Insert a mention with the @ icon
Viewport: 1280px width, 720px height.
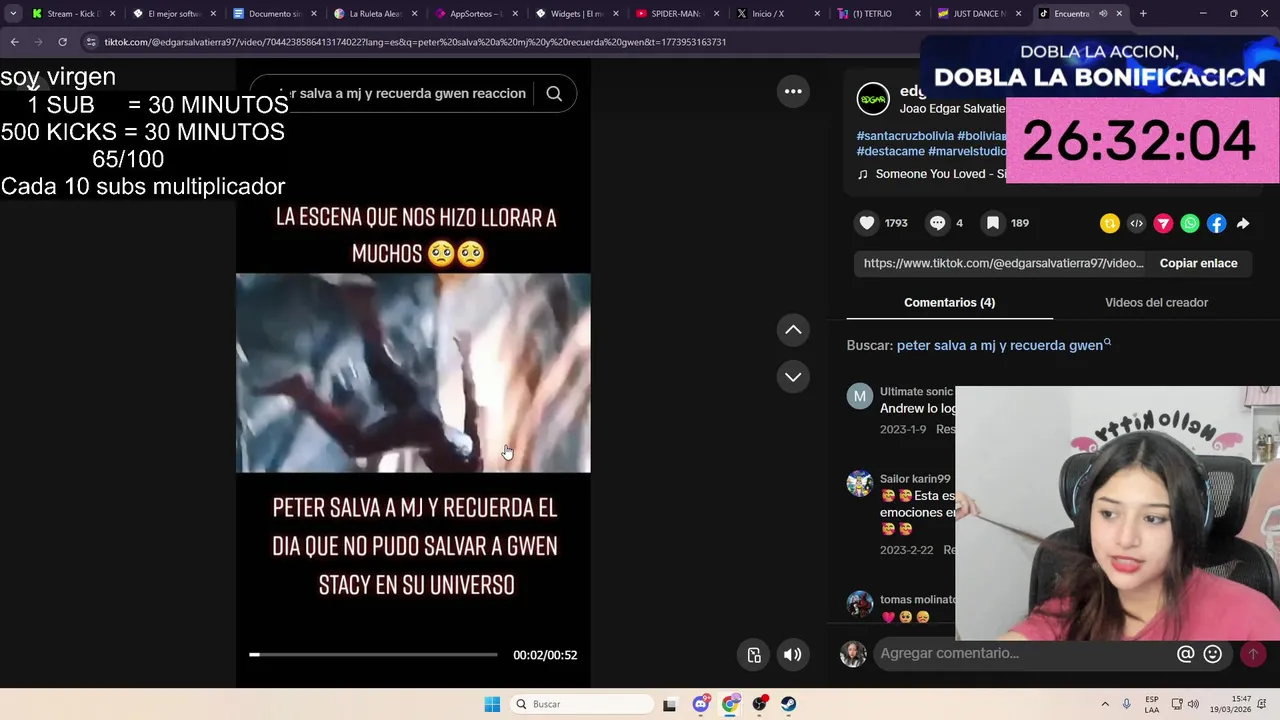pos(1186,654)
